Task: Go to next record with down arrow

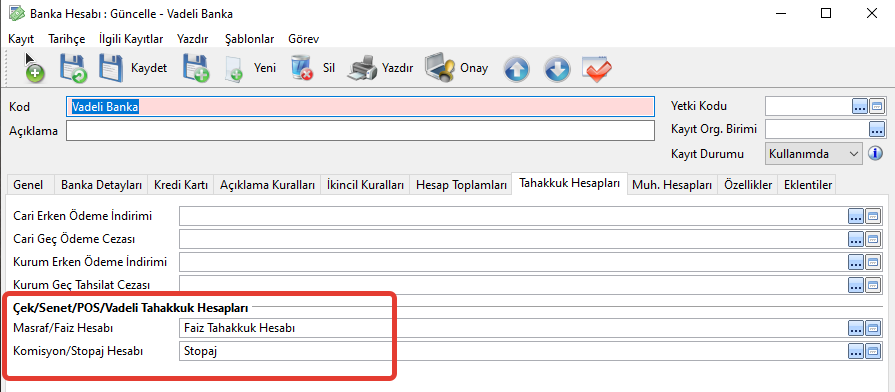Action: tap(557, 69)
